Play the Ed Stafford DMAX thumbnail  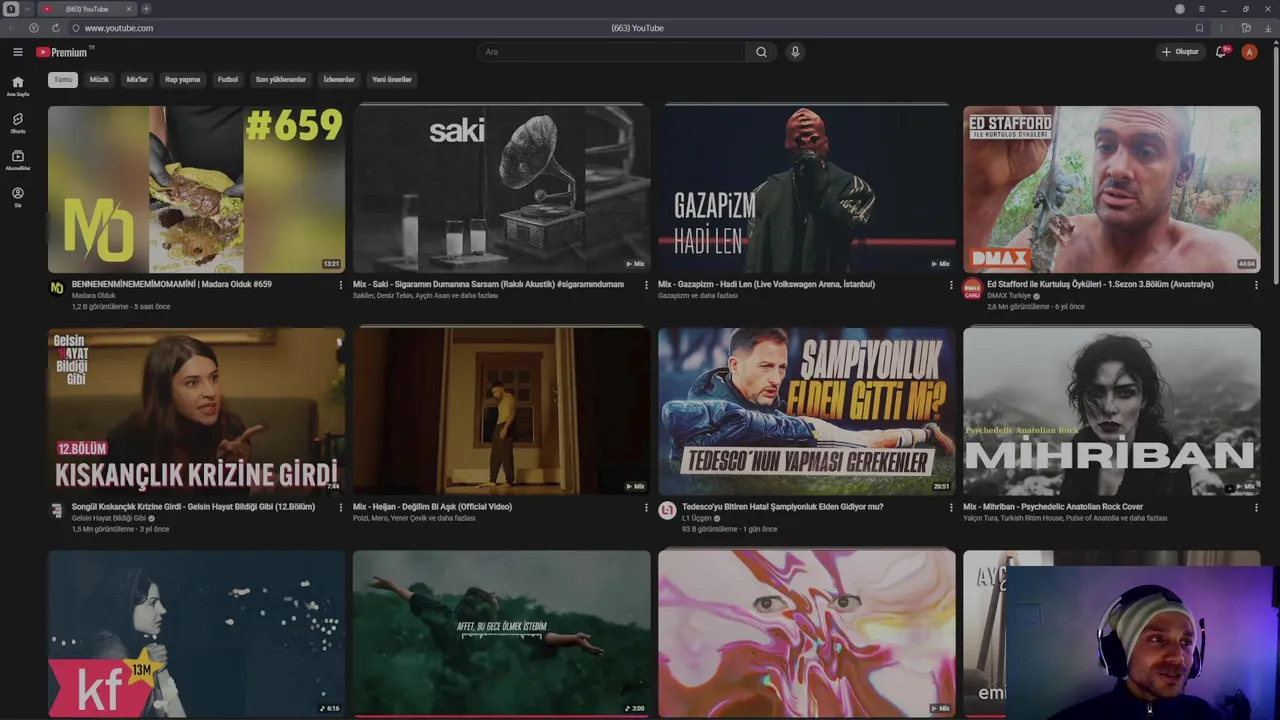1111,189
